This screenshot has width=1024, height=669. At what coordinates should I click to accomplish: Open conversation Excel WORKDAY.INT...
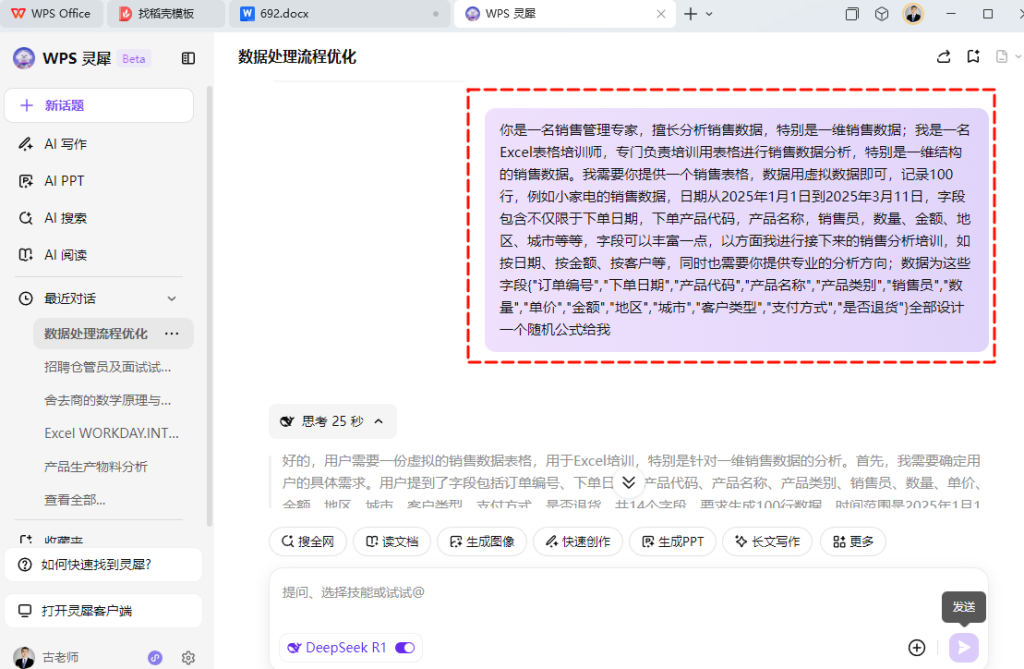[111, 433]
